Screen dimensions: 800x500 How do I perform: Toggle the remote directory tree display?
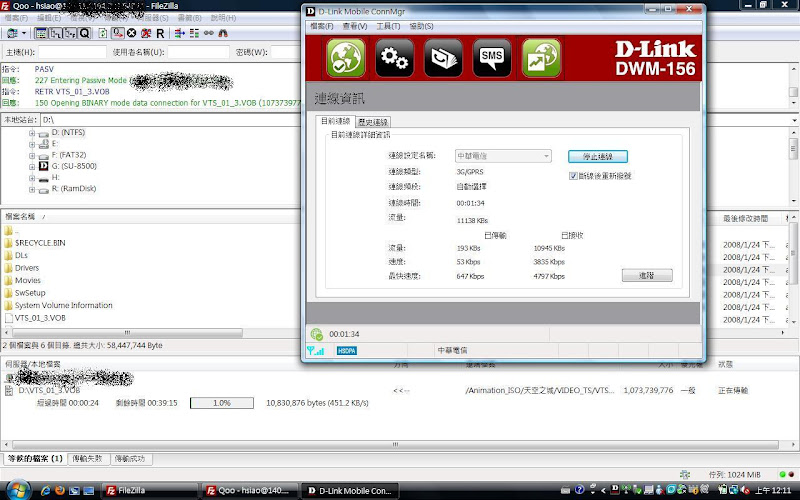coord(70,33)
